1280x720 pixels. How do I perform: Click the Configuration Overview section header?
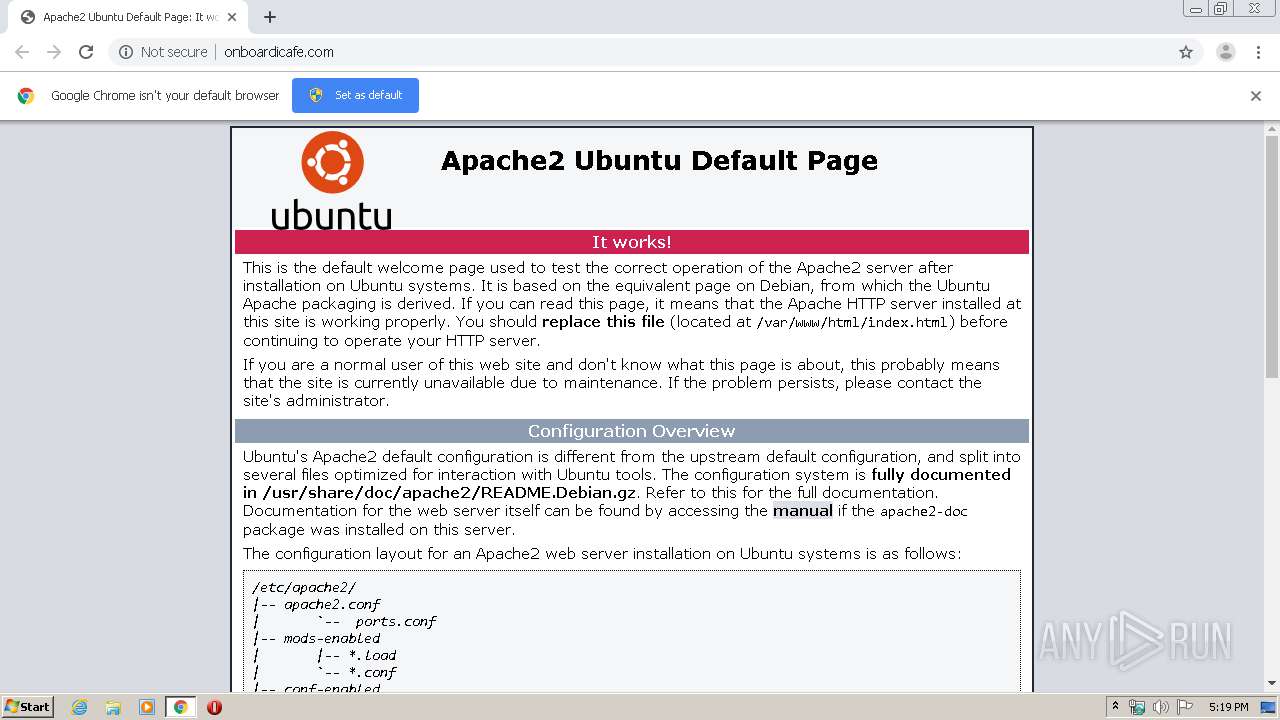click(632, 431)
